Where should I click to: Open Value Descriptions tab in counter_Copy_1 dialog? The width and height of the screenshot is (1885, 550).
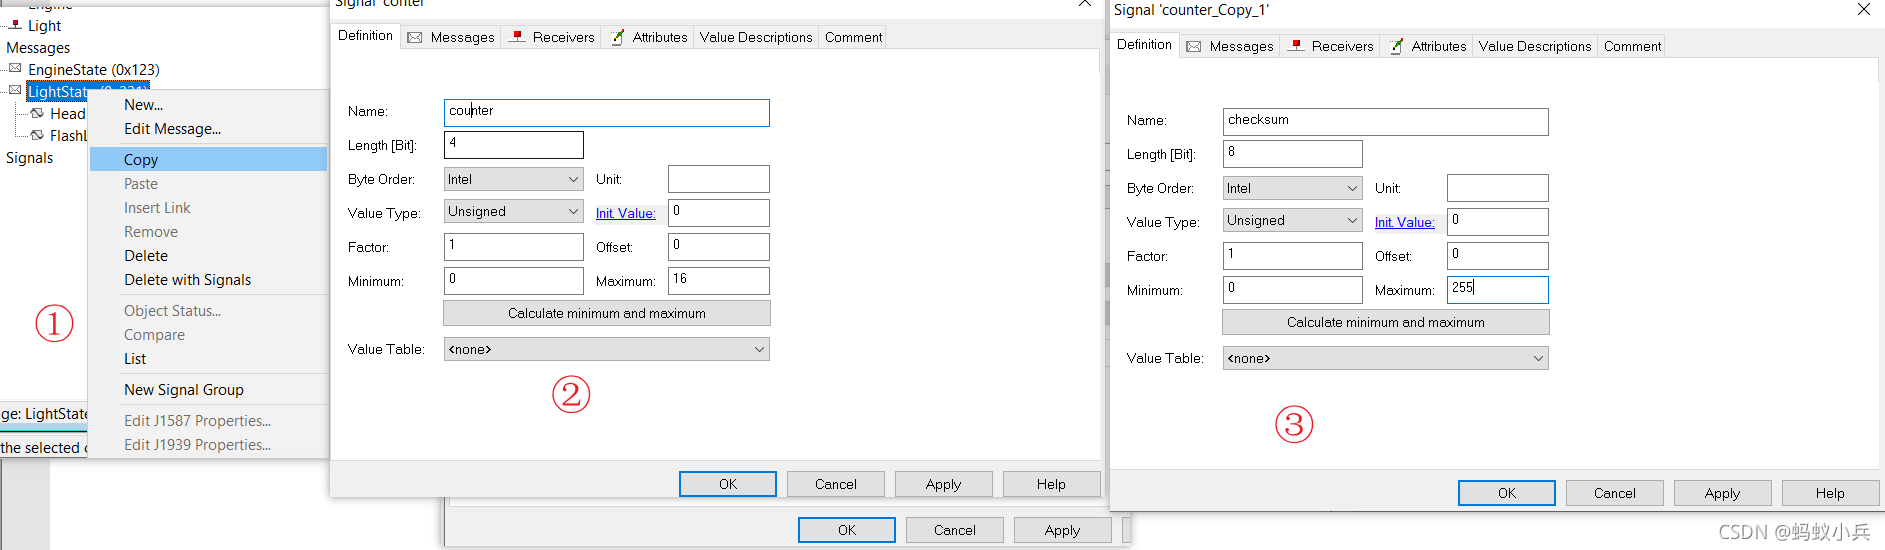tap(1535, 46)
